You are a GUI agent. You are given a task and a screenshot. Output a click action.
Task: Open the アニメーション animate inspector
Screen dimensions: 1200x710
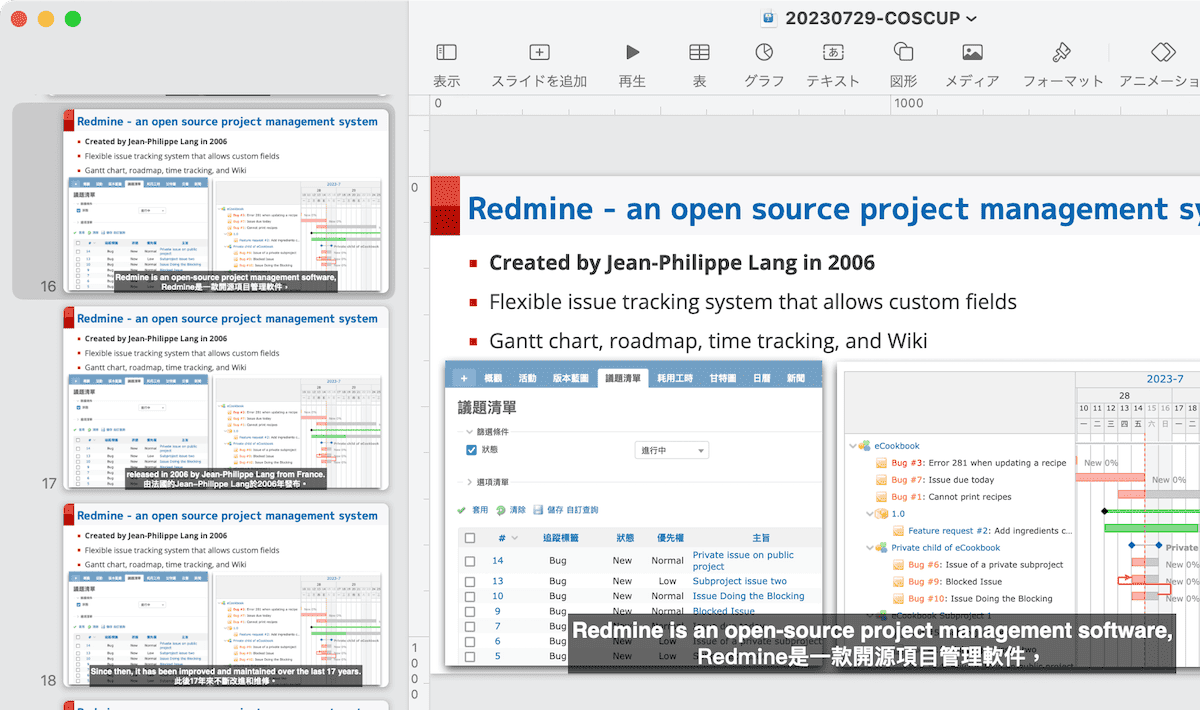1162,53
